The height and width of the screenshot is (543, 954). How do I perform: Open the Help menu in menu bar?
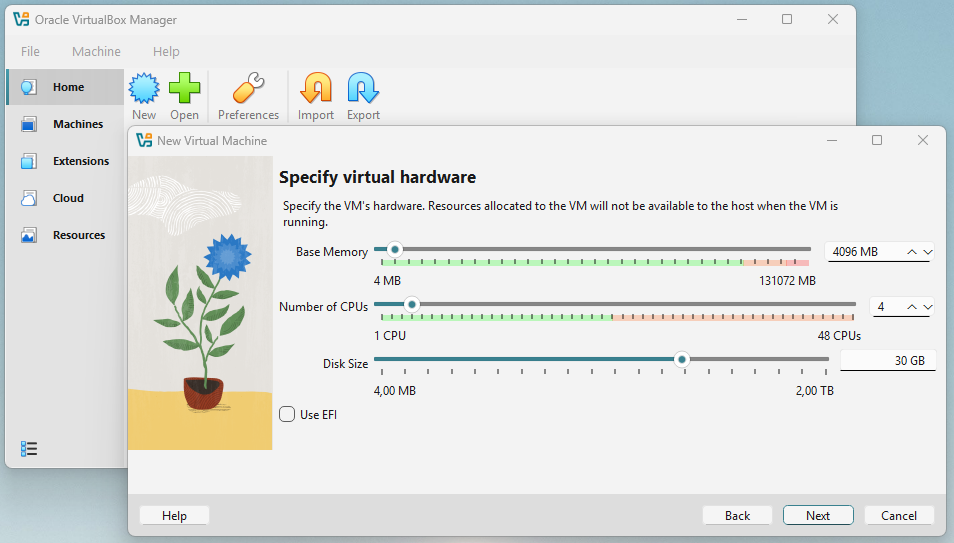coord(166,52)
